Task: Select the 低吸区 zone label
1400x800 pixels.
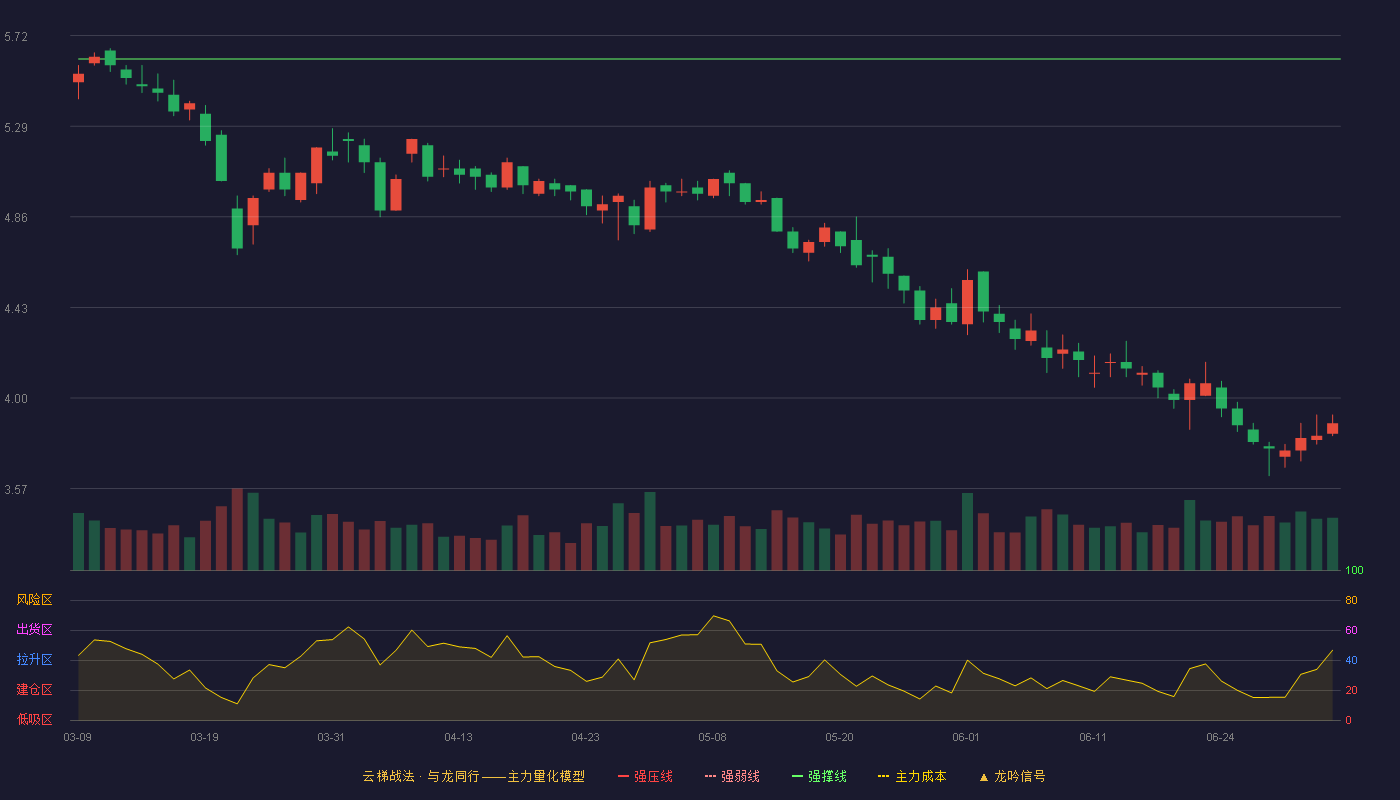Action: tap(34, 719)
